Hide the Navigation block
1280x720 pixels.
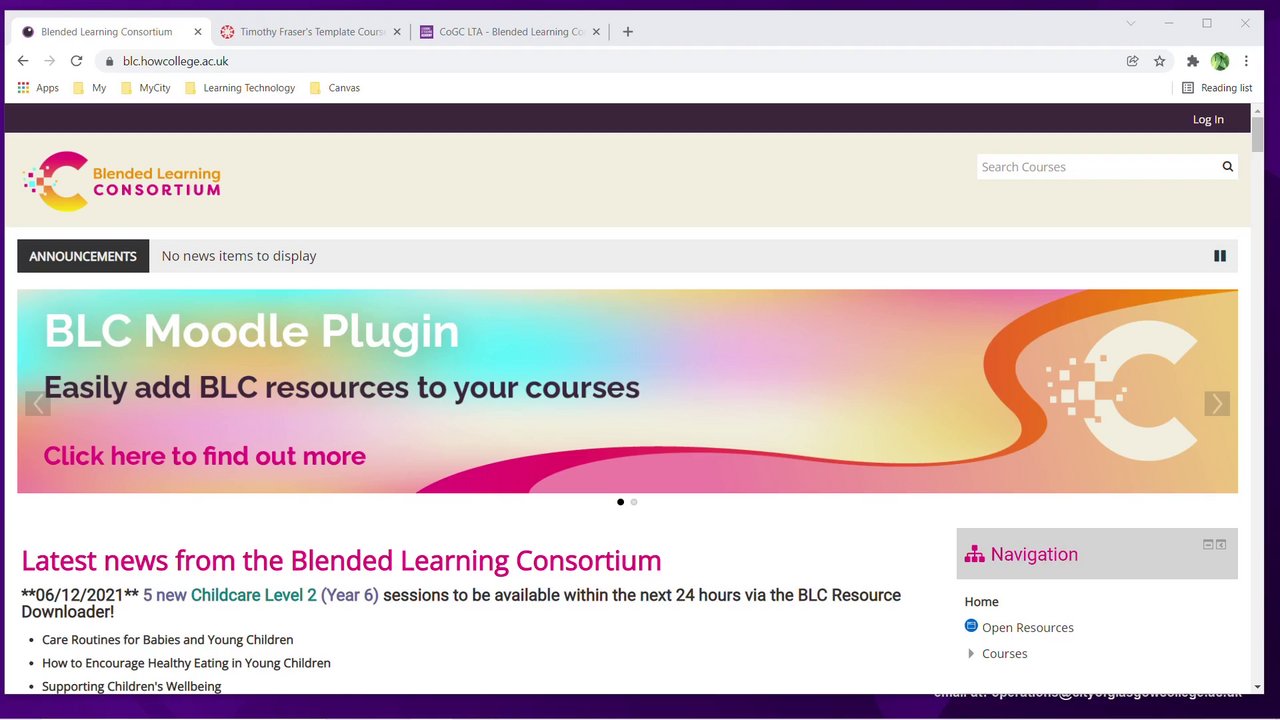pos(1208,545)
